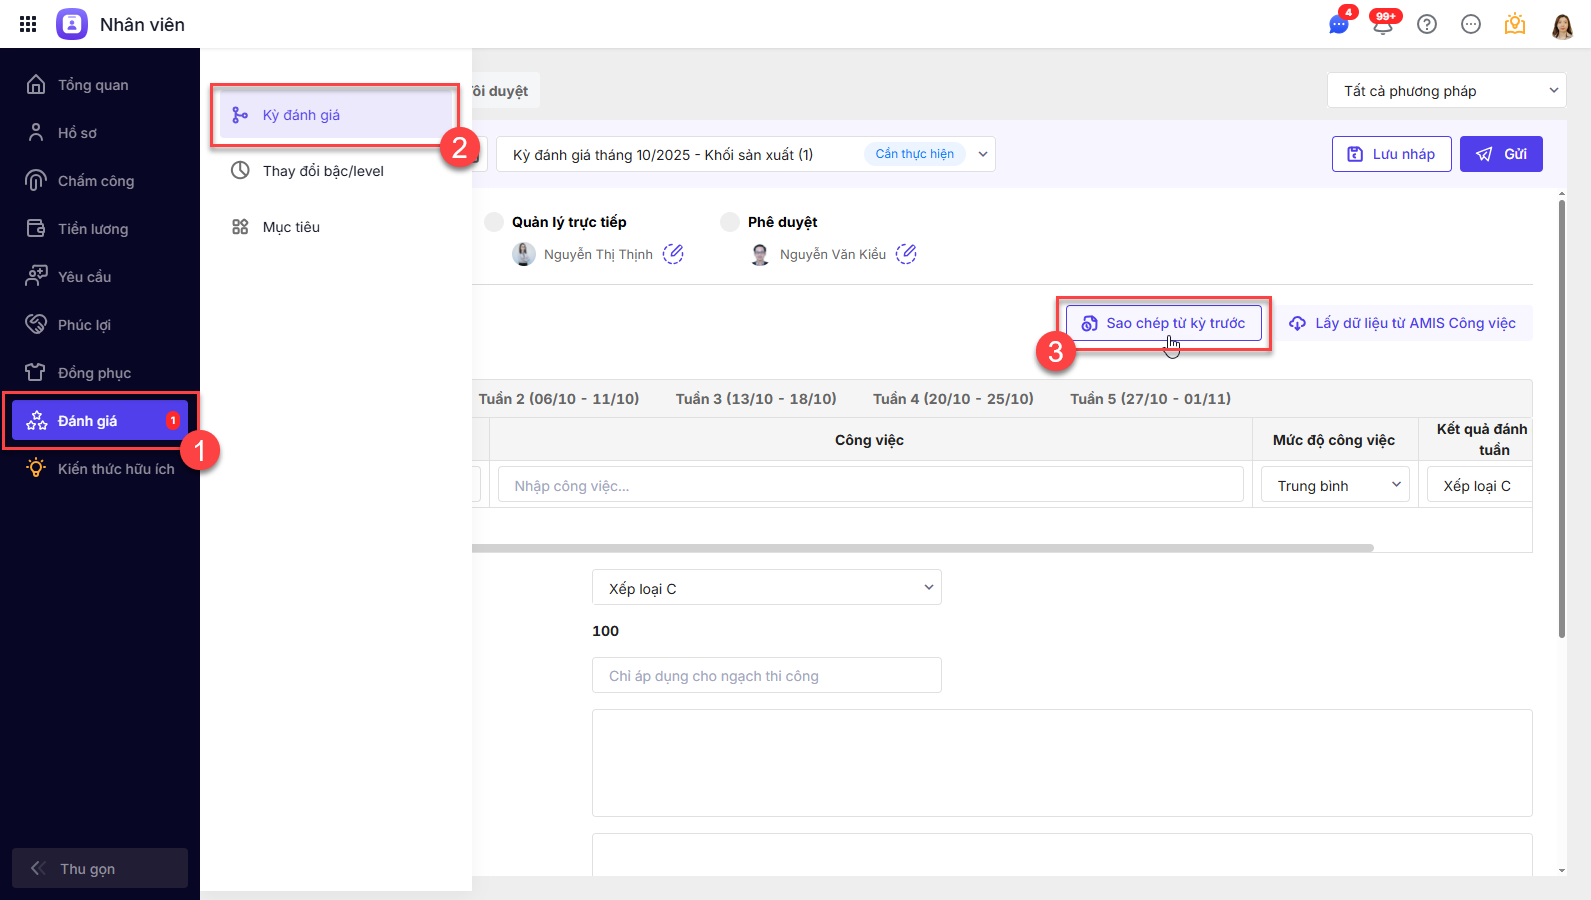Edit direct manager Nguyễn Thị Thịnh
Screen dimensions: 1591x900
673,254
